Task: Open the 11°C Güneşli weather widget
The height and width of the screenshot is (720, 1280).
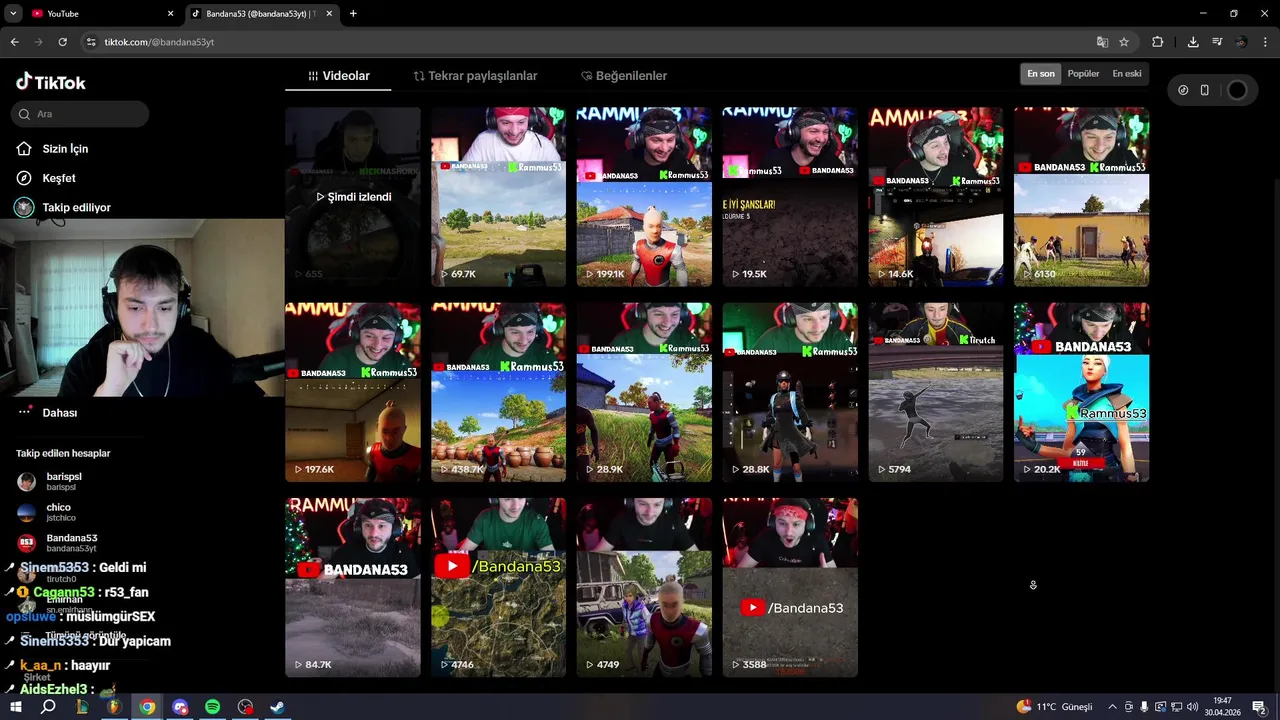Action: [1054, 707]
